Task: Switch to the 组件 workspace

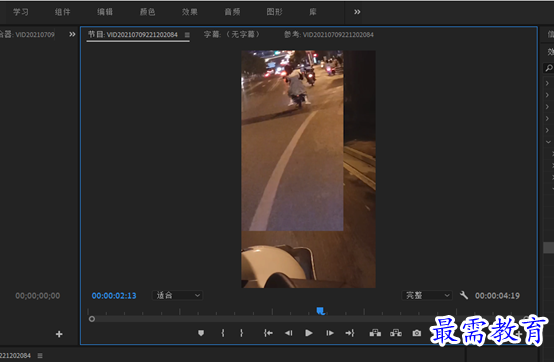Action: [x=63, y=12]
